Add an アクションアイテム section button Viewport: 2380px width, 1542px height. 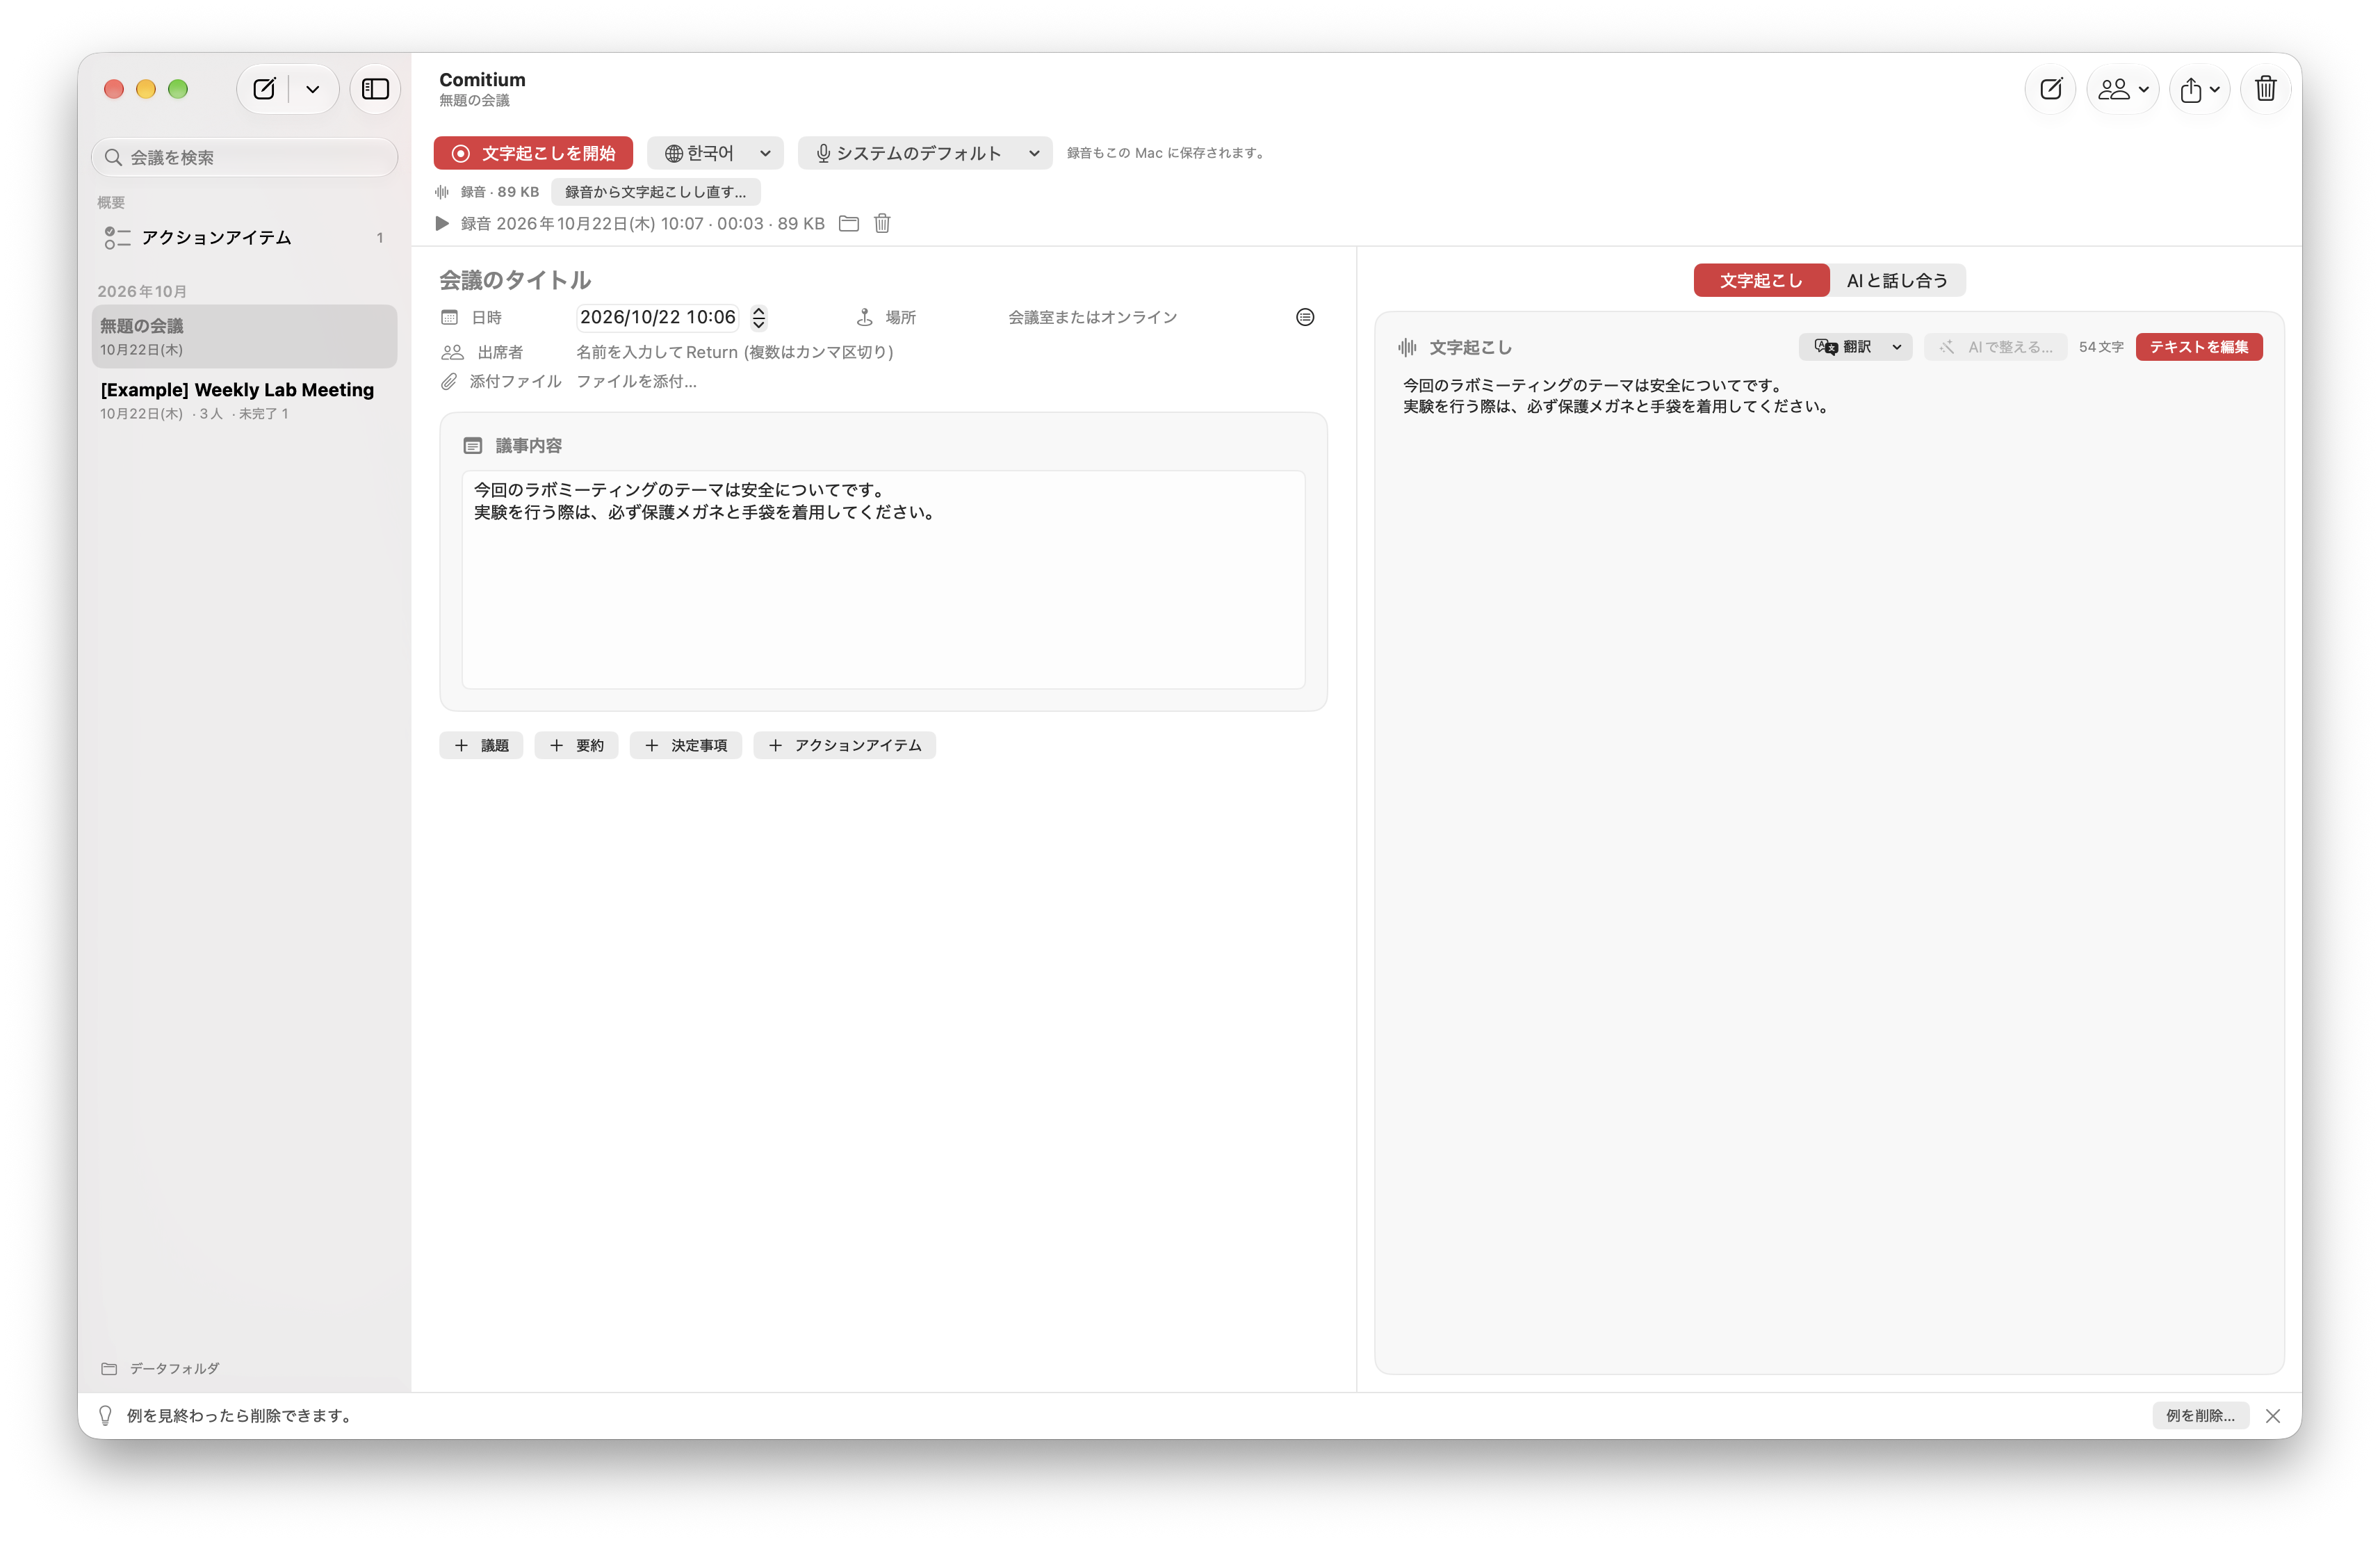pos(845,745)
